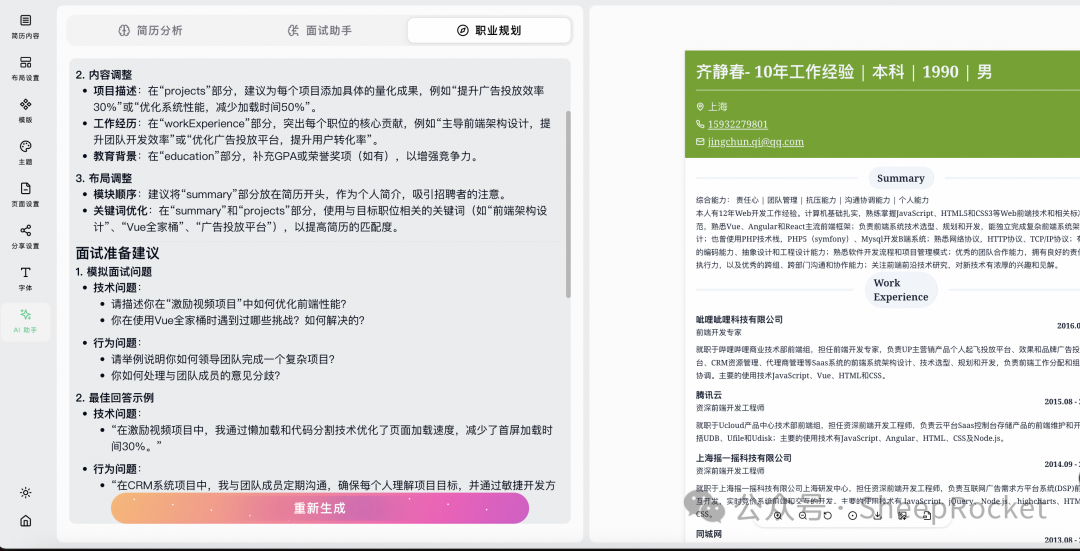Toggle the light/dark mode sun icon

[25, 492]
